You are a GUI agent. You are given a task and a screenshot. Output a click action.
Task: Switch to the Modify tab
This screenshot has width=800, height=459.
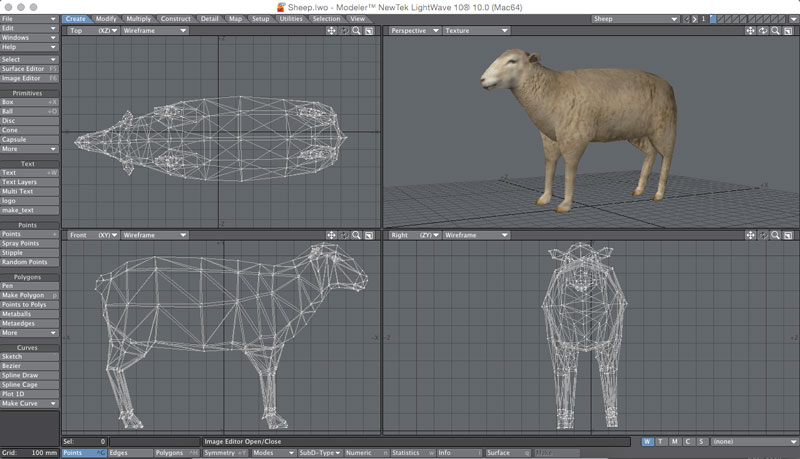click(106, 19)
